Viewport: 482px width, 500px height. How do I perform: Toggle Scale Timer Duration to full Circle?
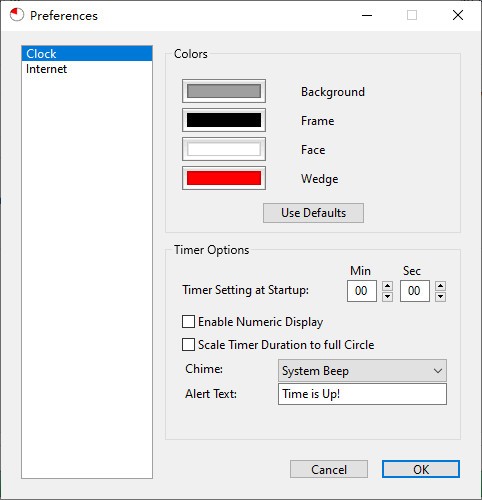[188, 344]
